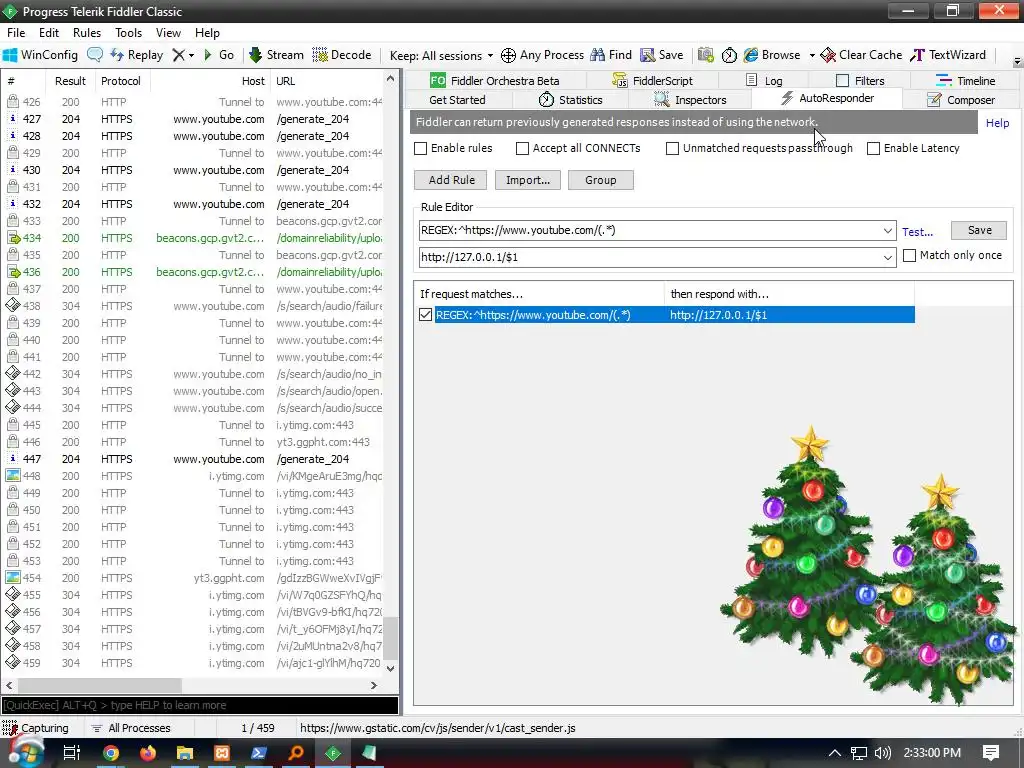The image size is (1024, 768).
Task: Sort sessions by Result column
Action: point(70,81)
